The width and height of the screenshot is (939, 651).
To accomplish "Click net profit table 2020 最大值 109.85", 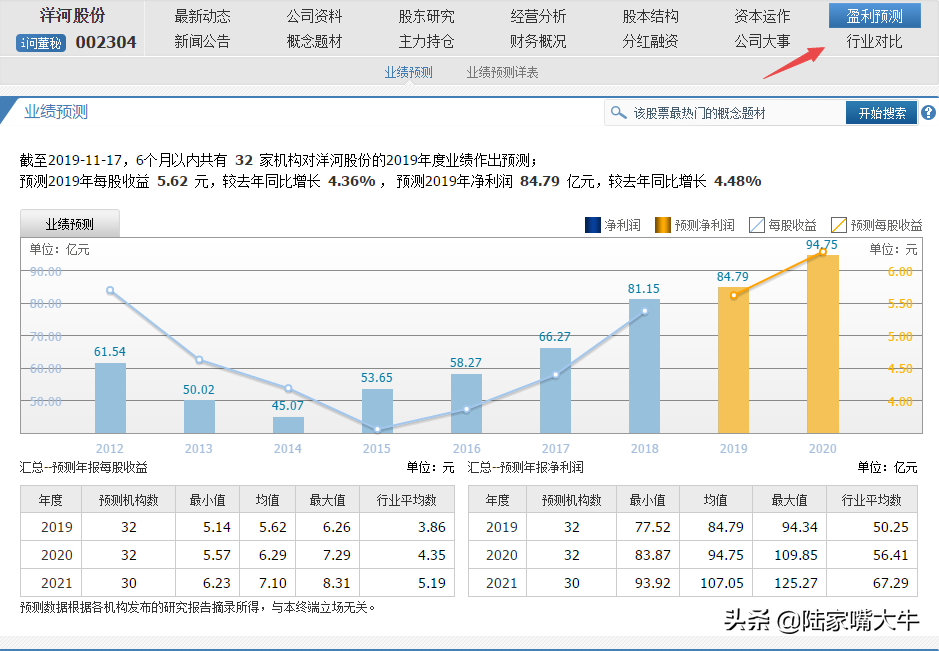I will click(795, 555).
